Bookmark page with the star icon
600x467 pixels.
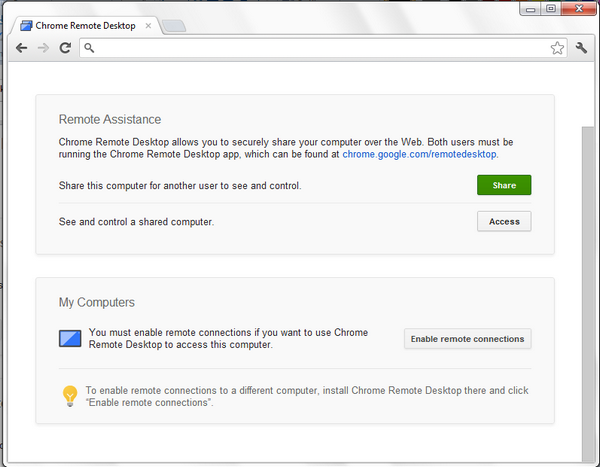[x=558, y=47]
